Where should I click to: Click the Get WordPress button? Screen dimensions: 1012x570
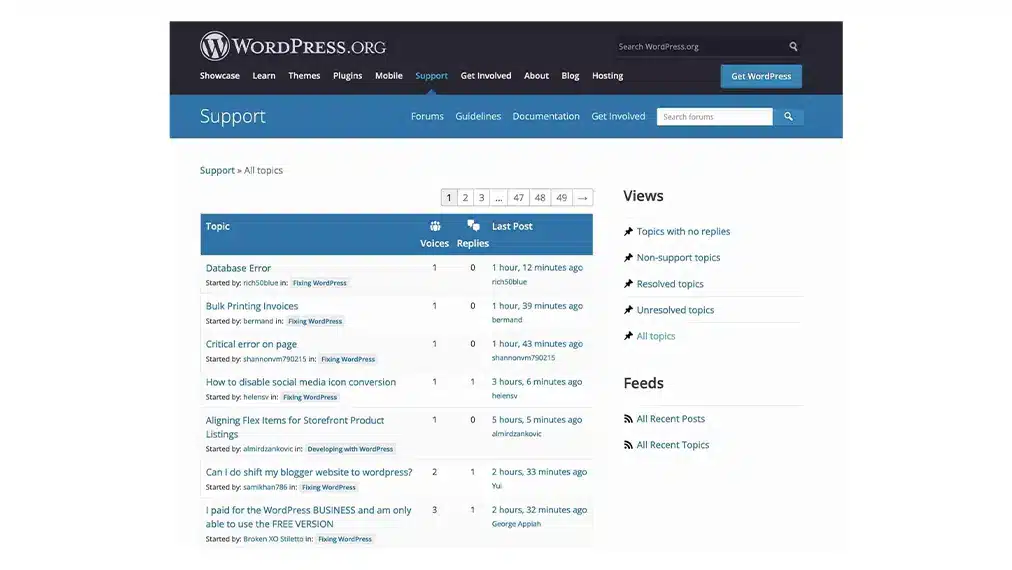click(x=761, y=76)
